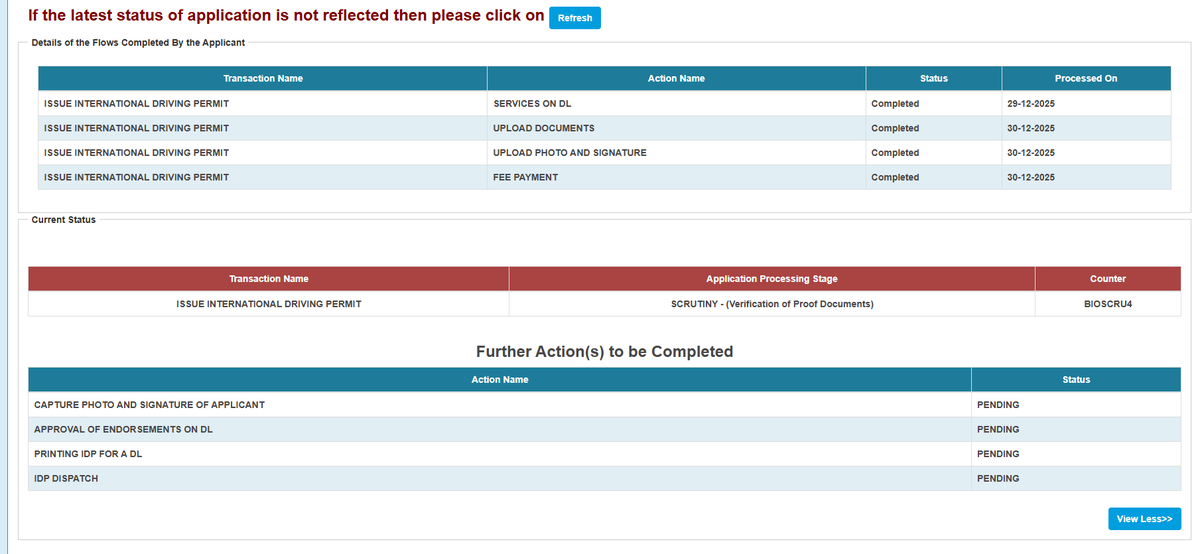The width and height of the screenshot is (1200, 554).
Task: Select the UPLOAD PHOTO AND SIGNATURE cell
Action: 676,153
